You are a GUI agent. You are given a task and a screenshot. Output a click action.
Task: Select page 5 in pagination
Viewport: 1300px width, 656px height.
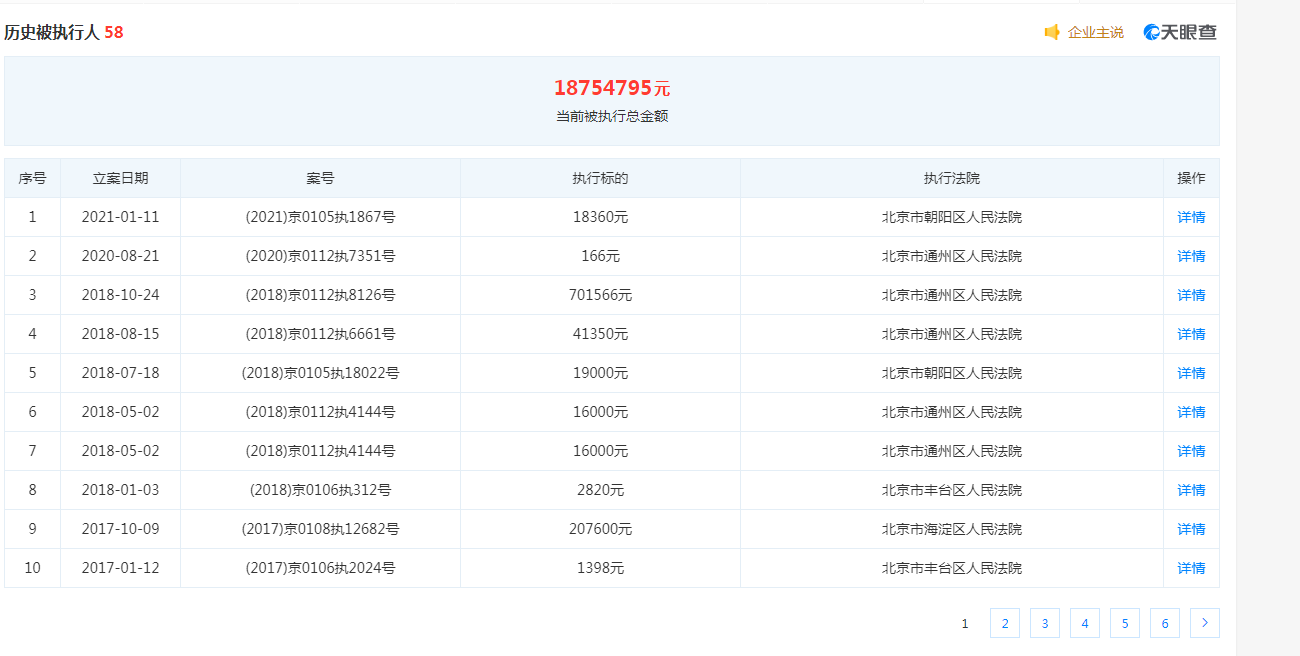pos(1124,623)
